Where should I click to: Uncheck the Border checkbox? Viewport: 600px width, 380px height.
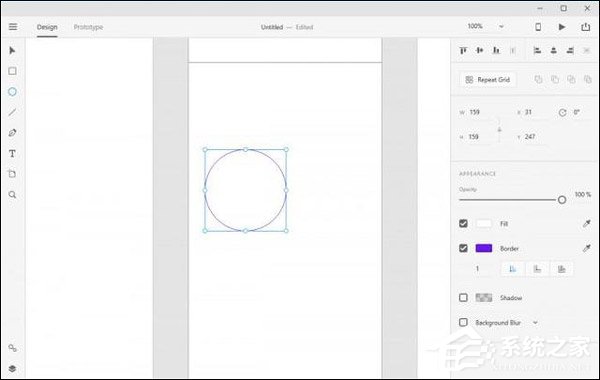coord(463,248)
